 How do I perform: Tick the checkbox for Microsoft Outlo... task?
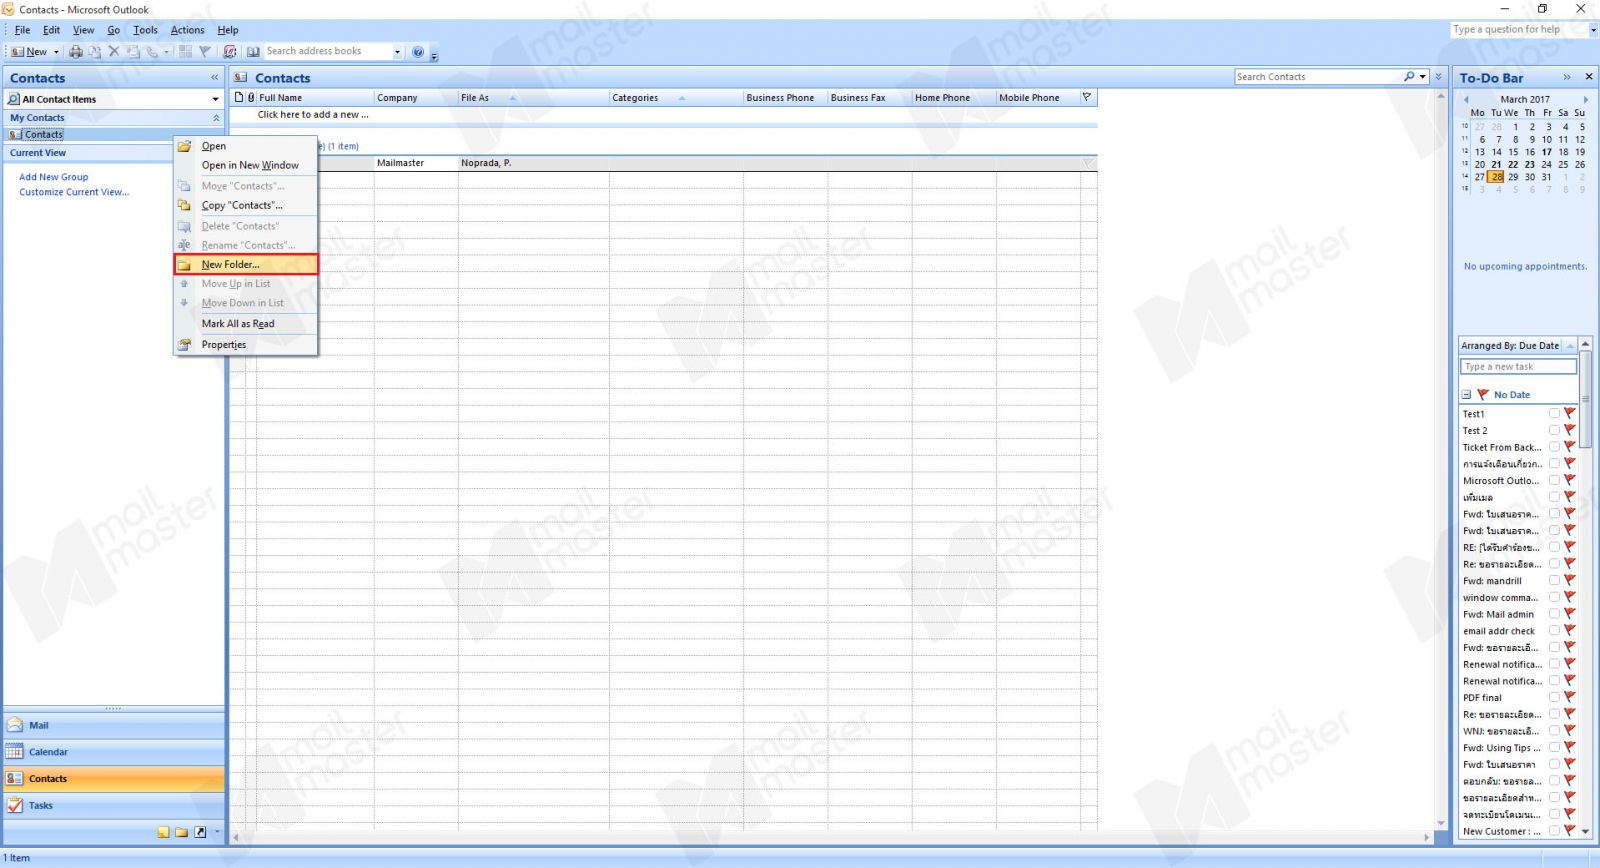[x=1554, y=480]
